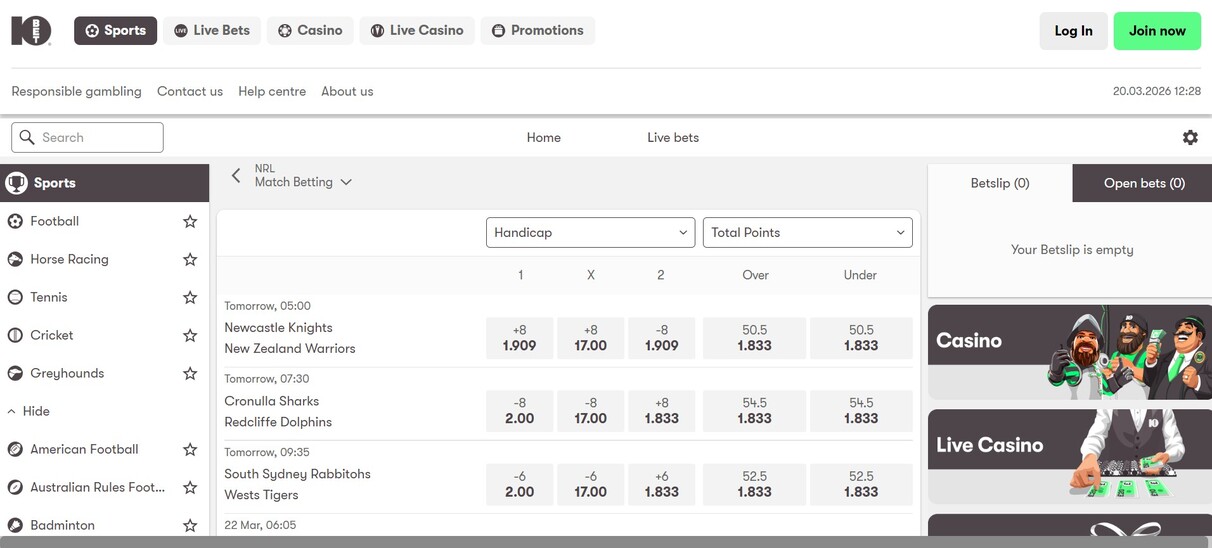
Task: Bet Cronulla Sharks -8 at 2.00
Action: pyautogui.click(x=520, y=411)
